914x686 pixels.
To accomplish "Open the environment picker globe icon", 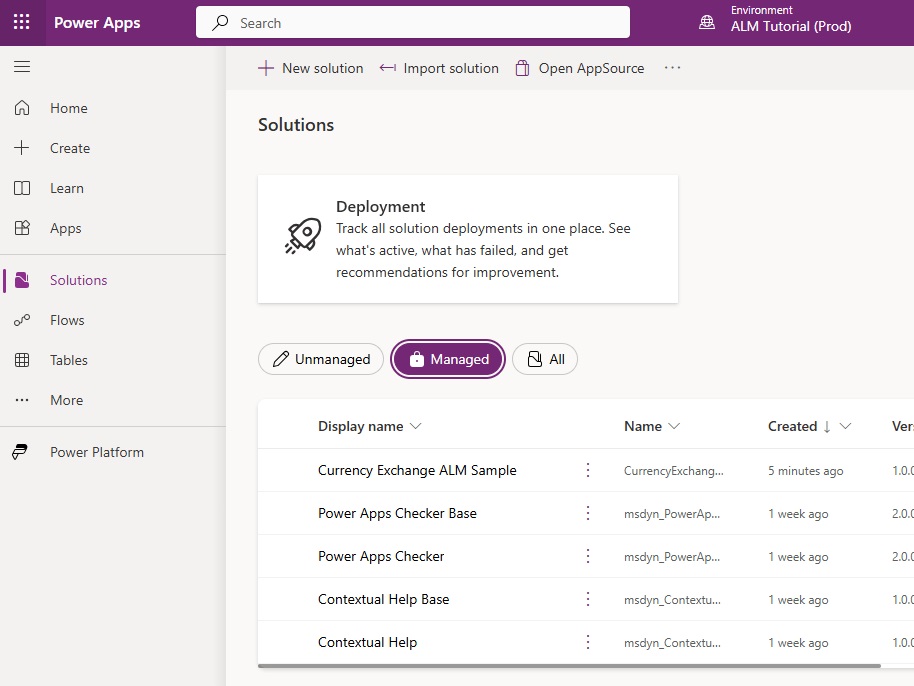I will [x=706, y=23].
